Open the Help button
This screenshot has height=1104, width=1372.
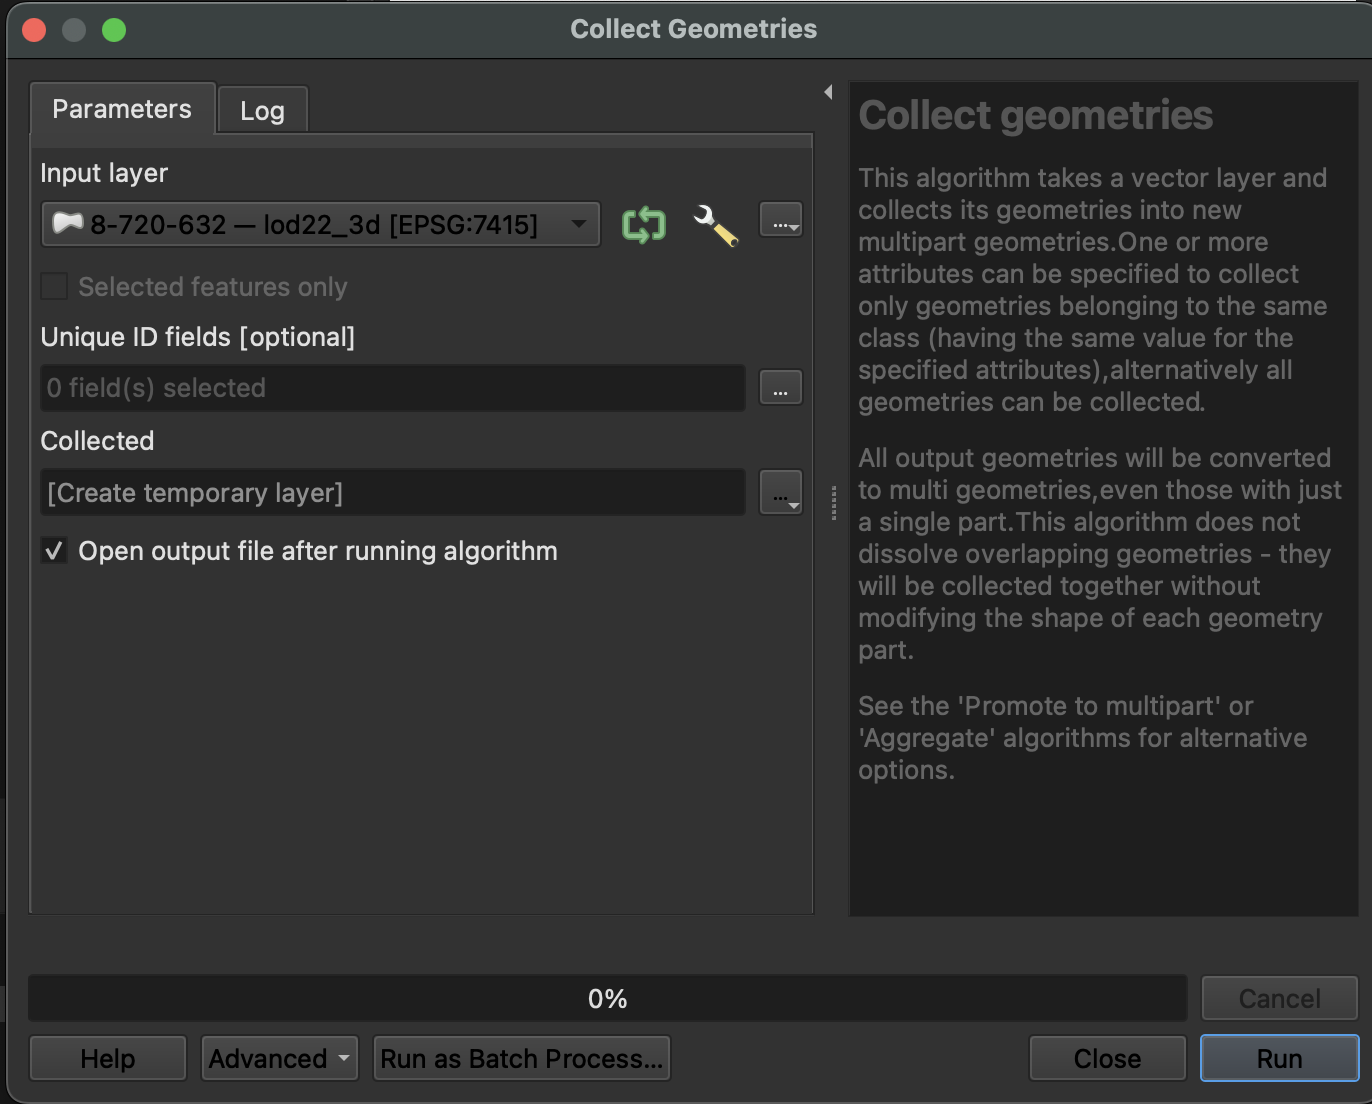tap(108, 1058)
